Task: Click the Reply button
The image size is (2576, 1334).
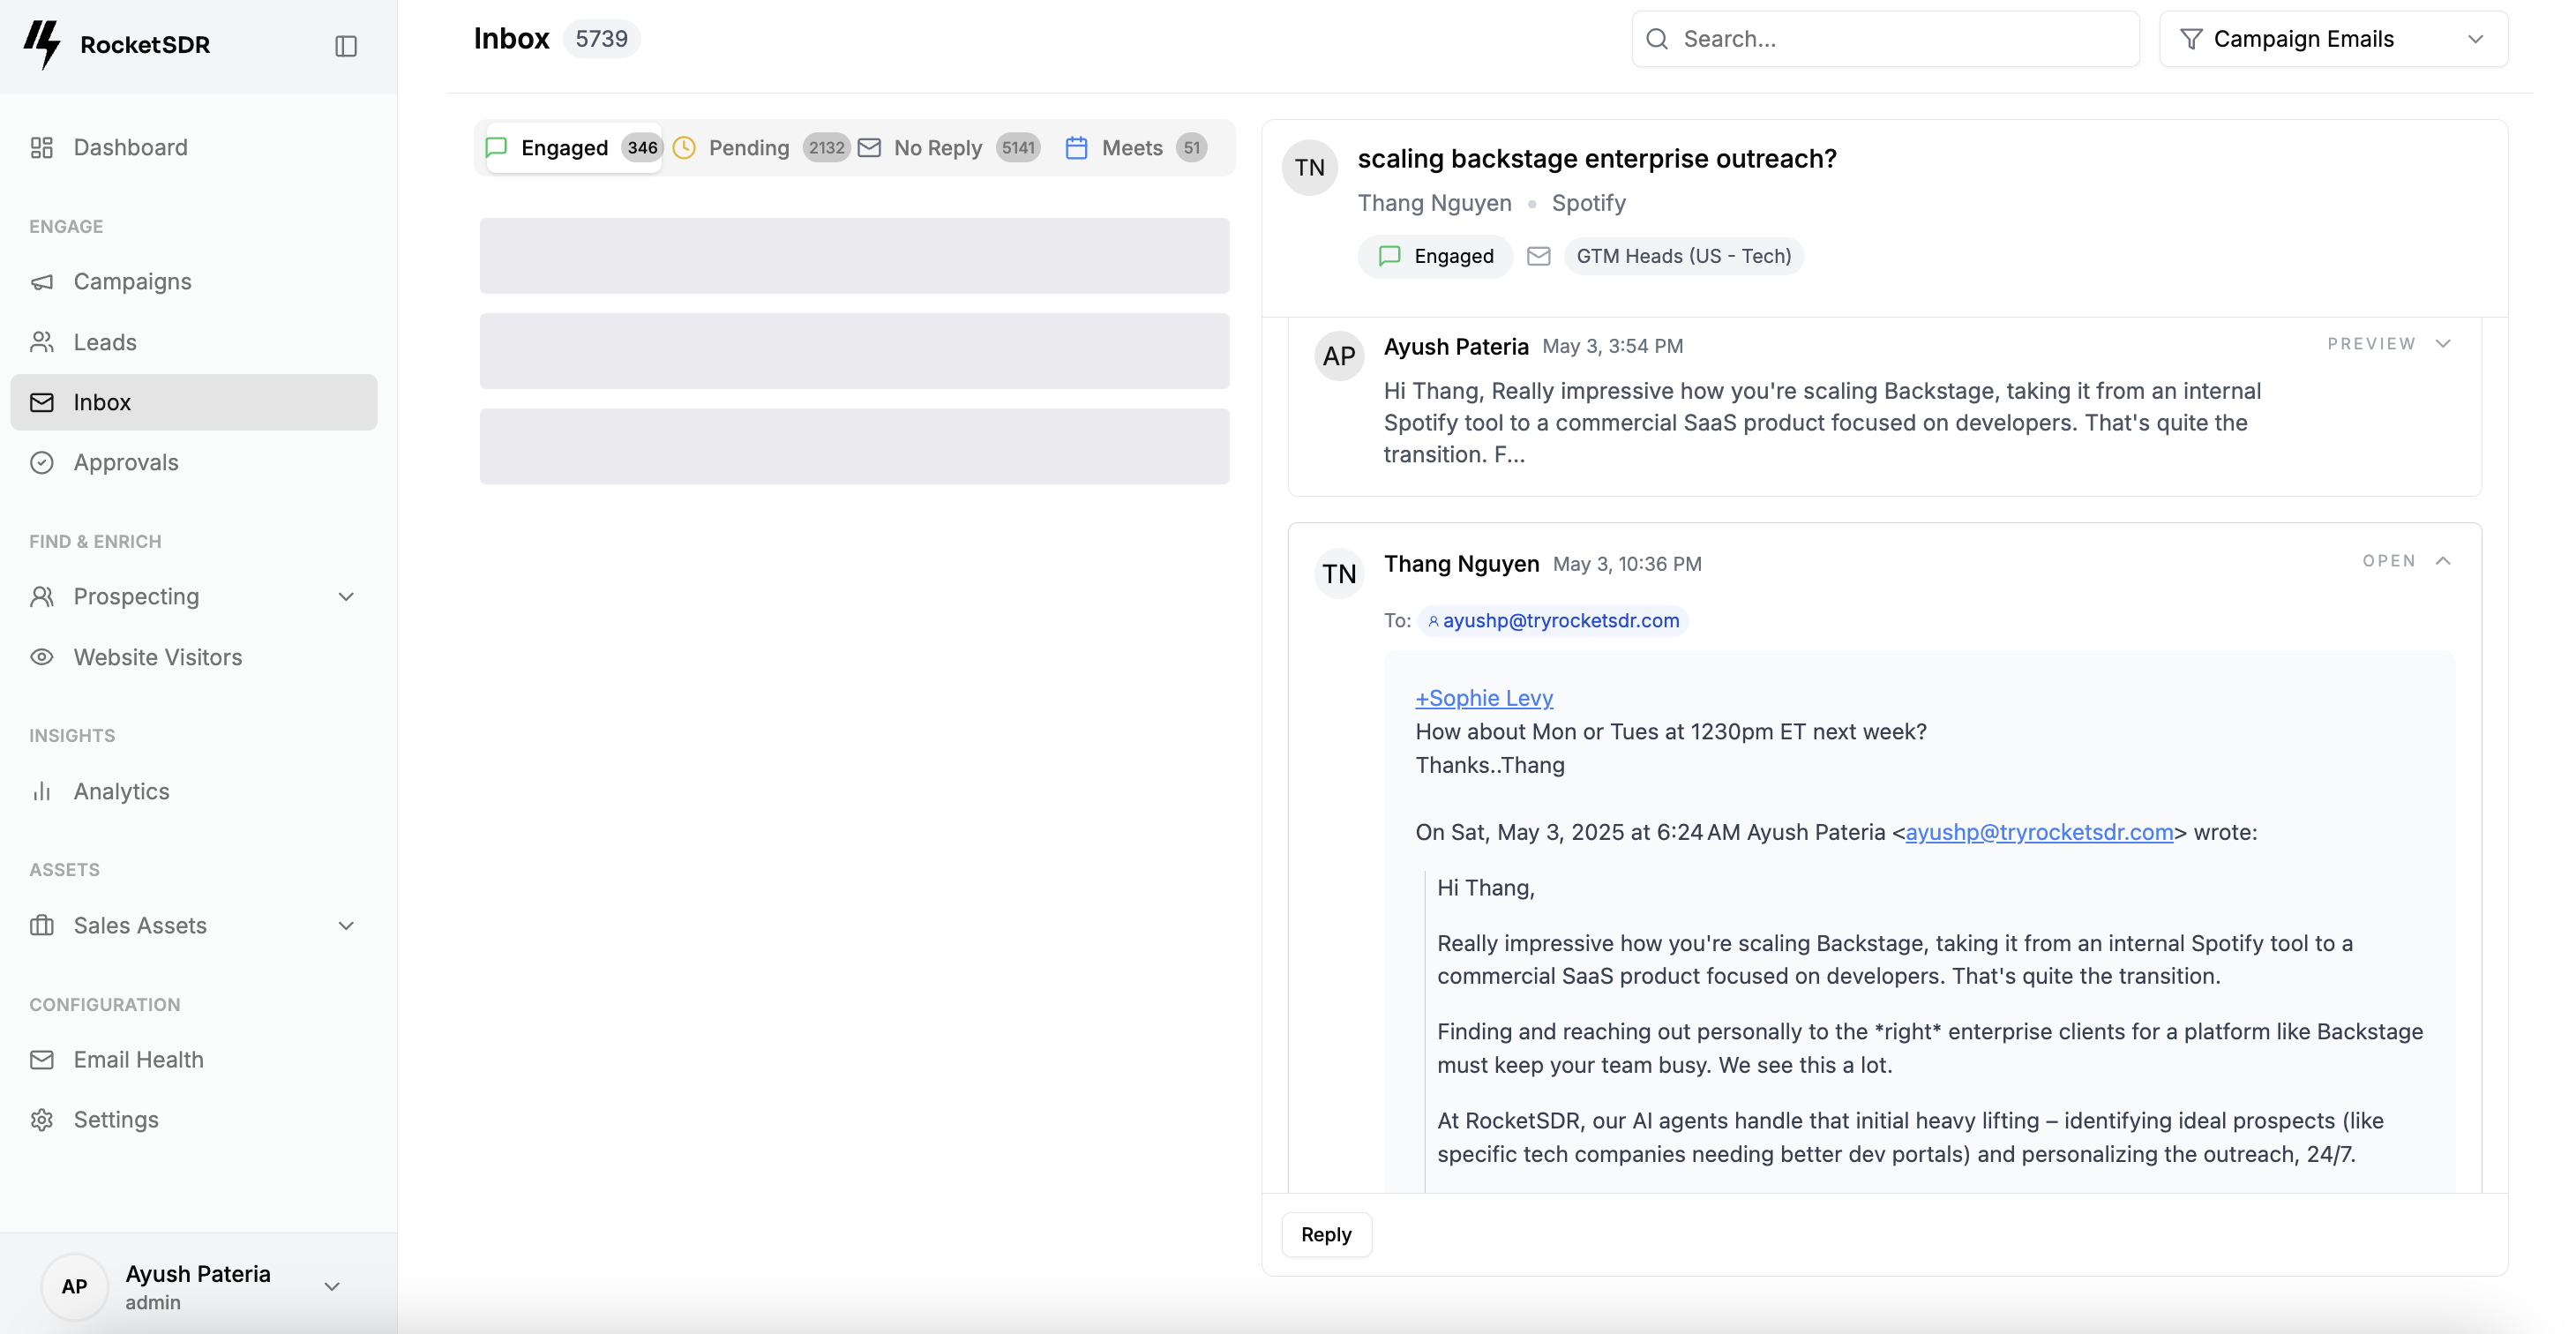Action: tap(1325, 1234)
